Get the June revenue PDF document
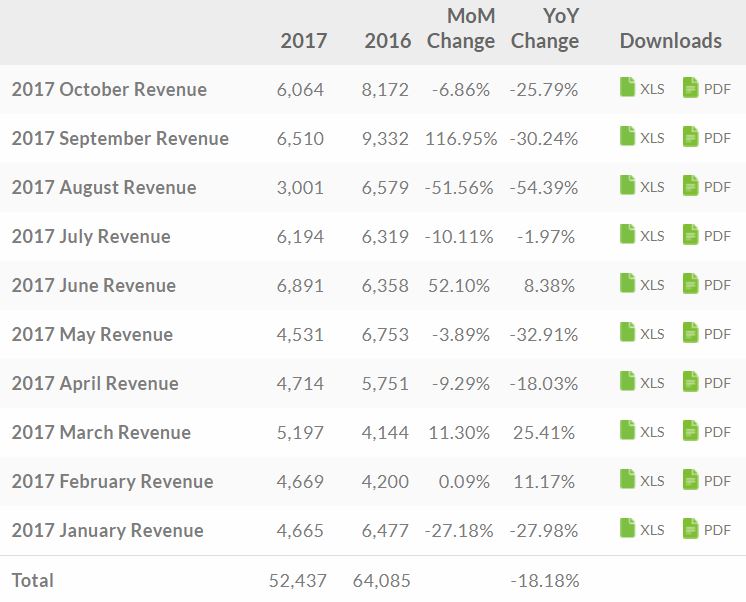746x602 pixels. (x=707, y=284)
